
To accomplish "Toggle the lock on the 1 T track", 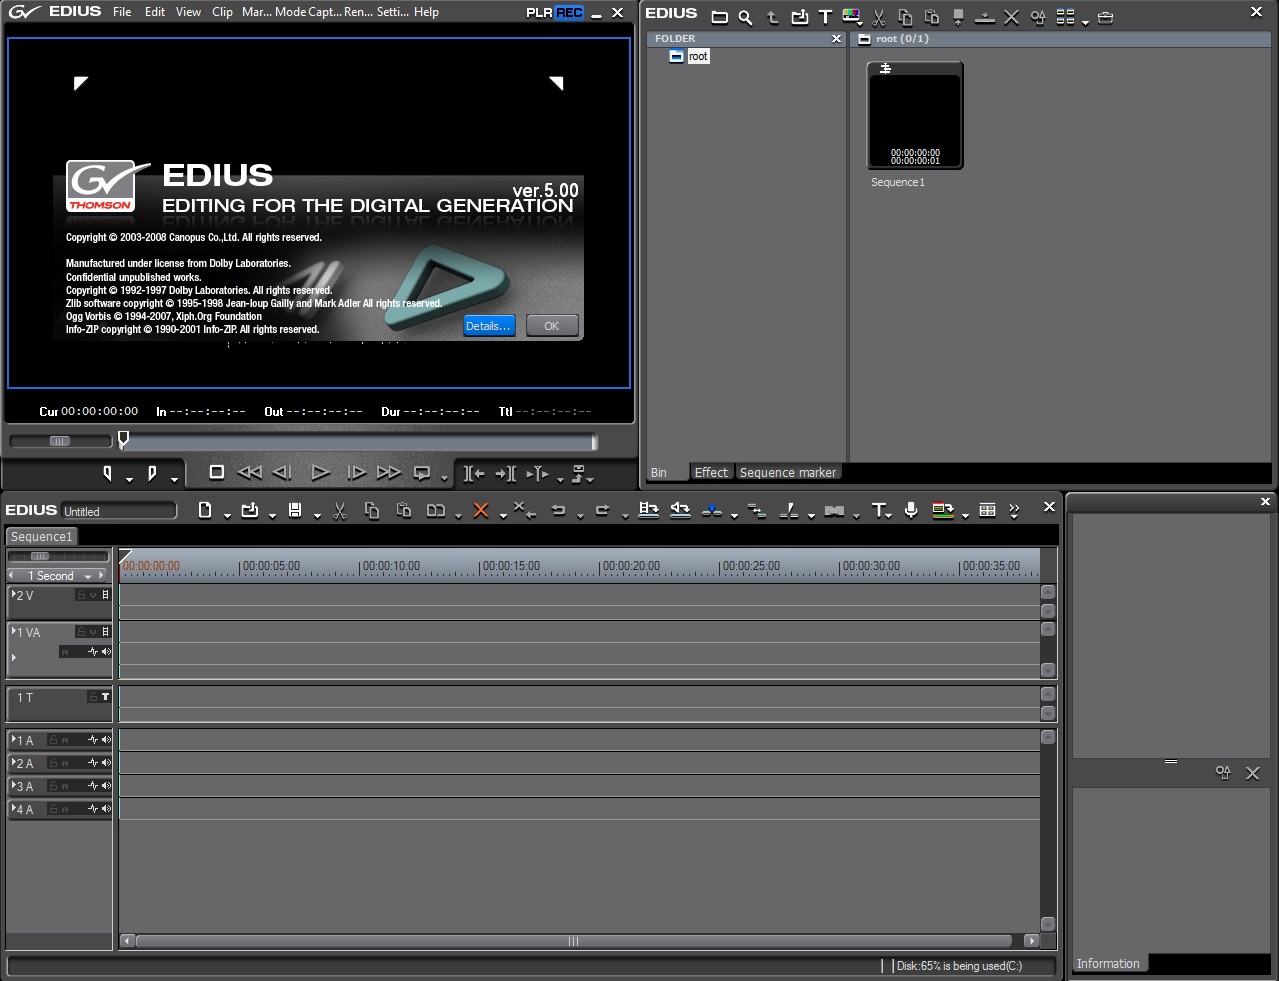I will pos(92,697).
